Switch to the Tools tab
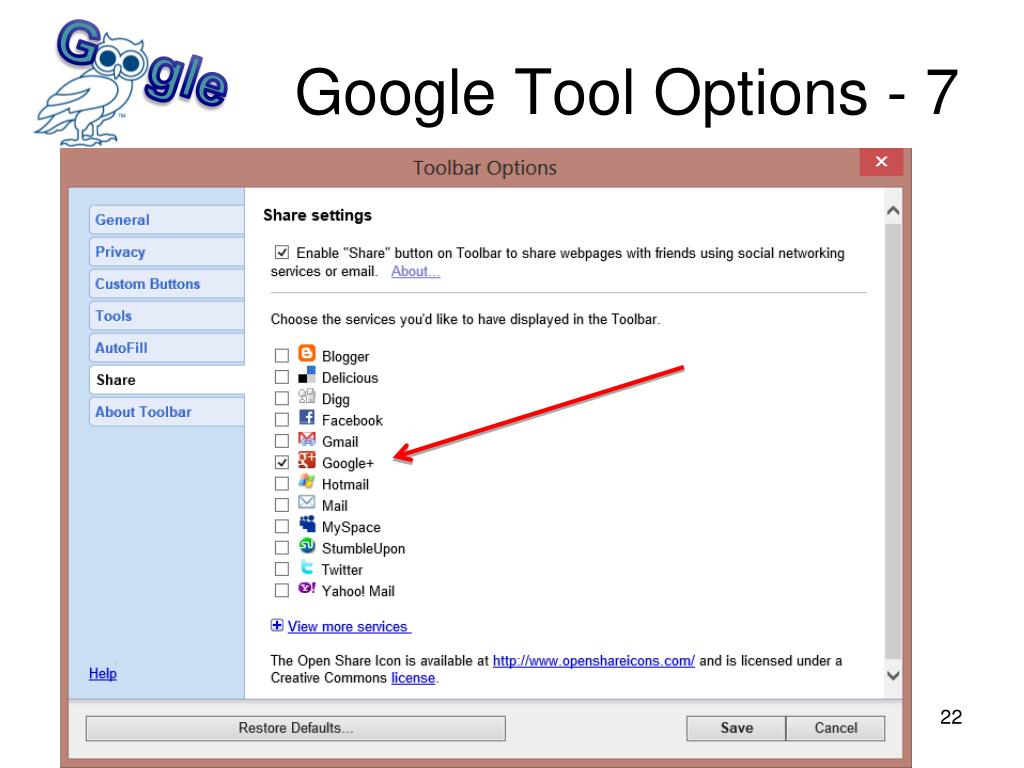The width and height of the screenshot is (1024, 768). coord(167,316)
